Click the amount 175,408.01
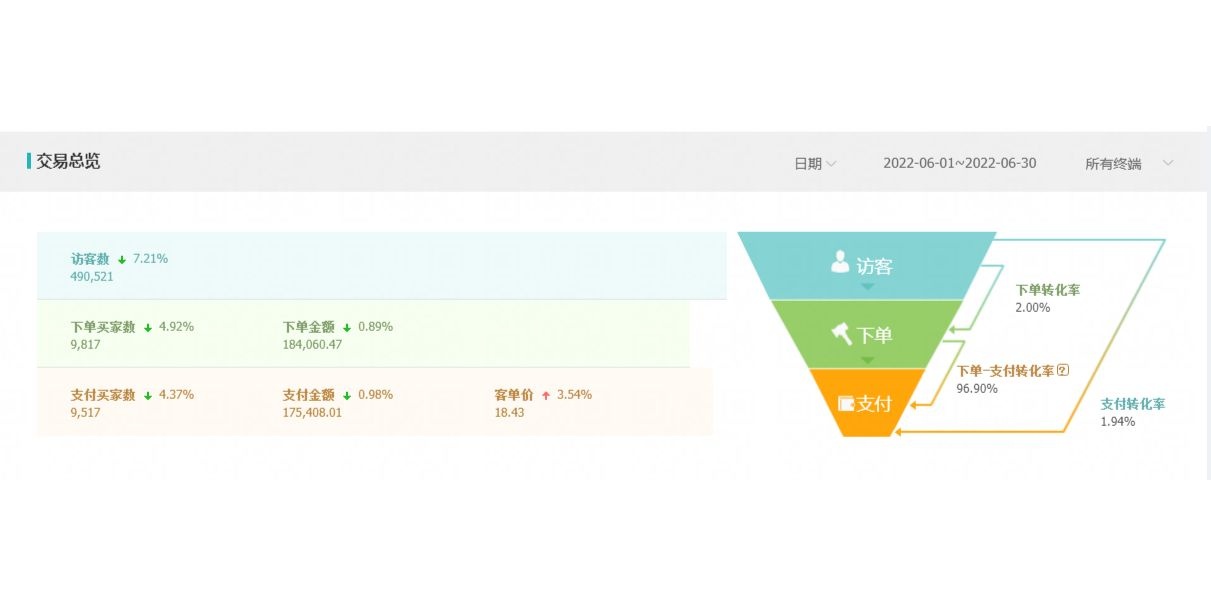Viewport: 1211px width, 605px height. click(x=313, y=412)
